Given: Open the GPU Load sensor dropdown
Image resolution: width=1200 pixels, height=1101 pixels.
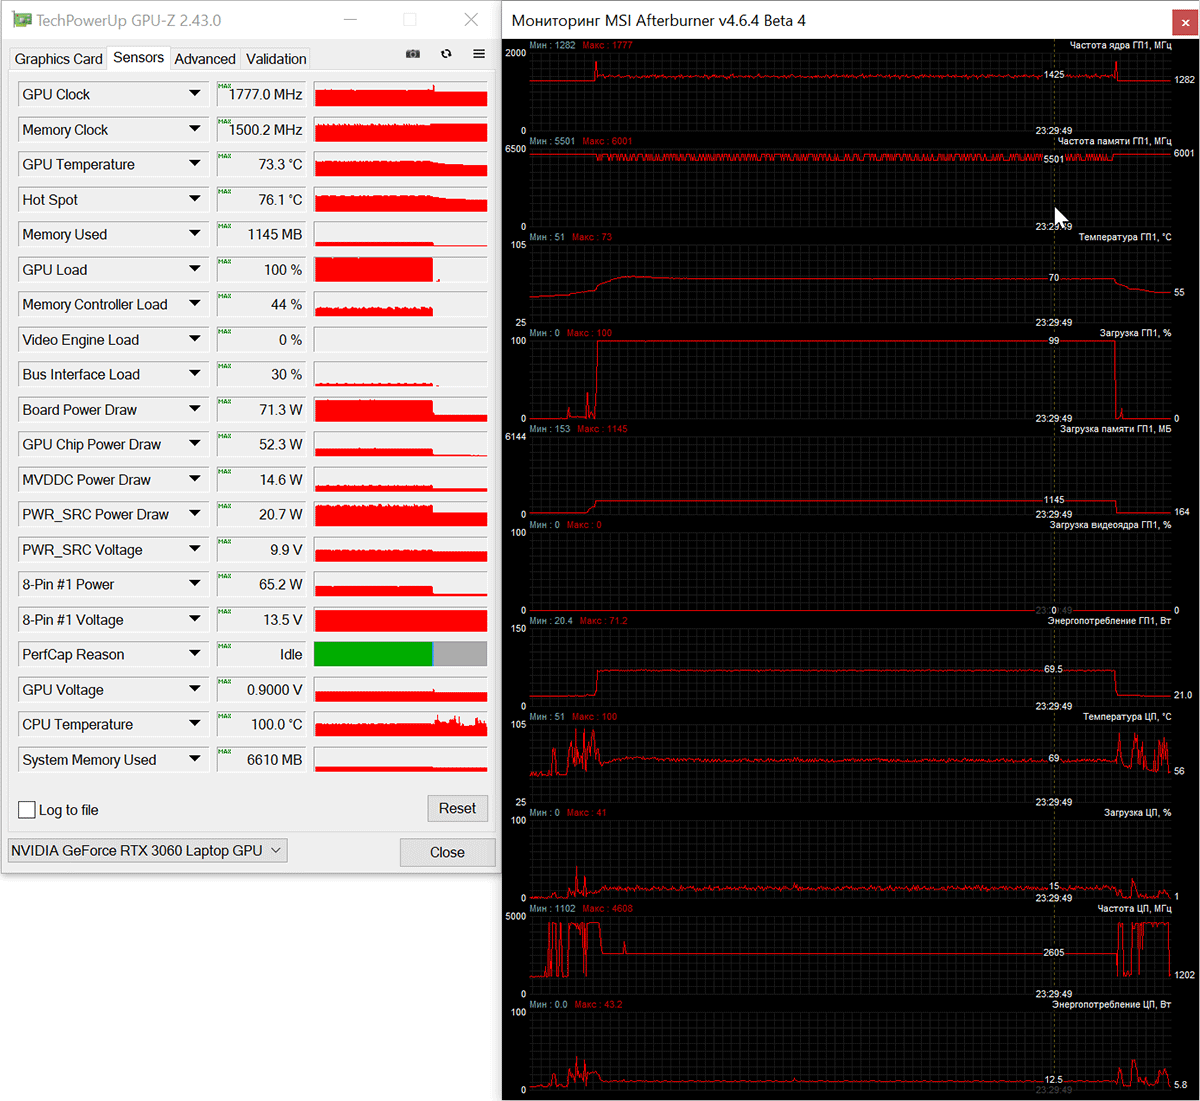Looking at the screenshot, I should point(194,269).
